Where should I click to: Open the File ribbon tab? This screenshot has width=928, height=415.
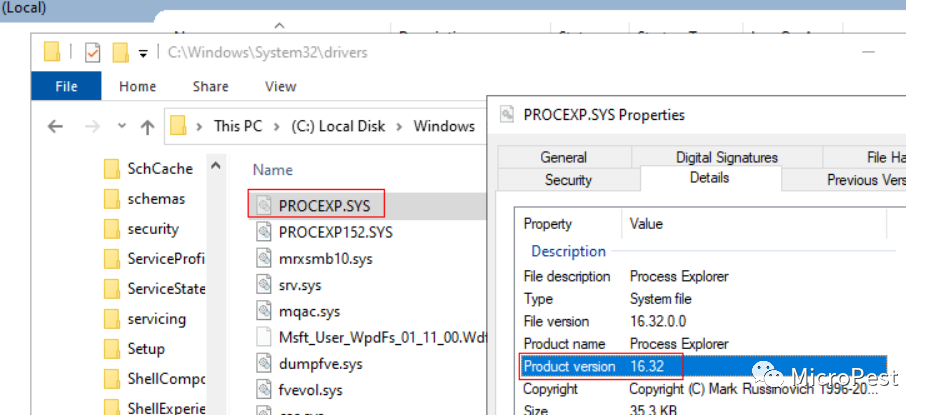pyautogui.click(x=66, y=86)
